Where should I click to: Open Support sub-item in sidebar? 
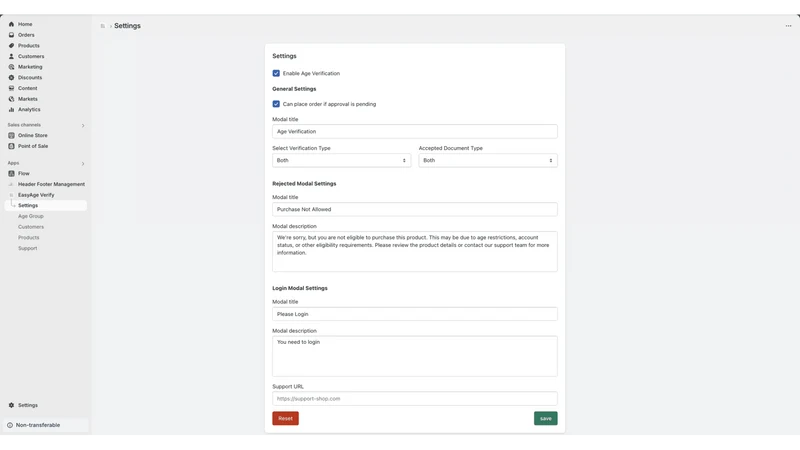tap(28, 248)
